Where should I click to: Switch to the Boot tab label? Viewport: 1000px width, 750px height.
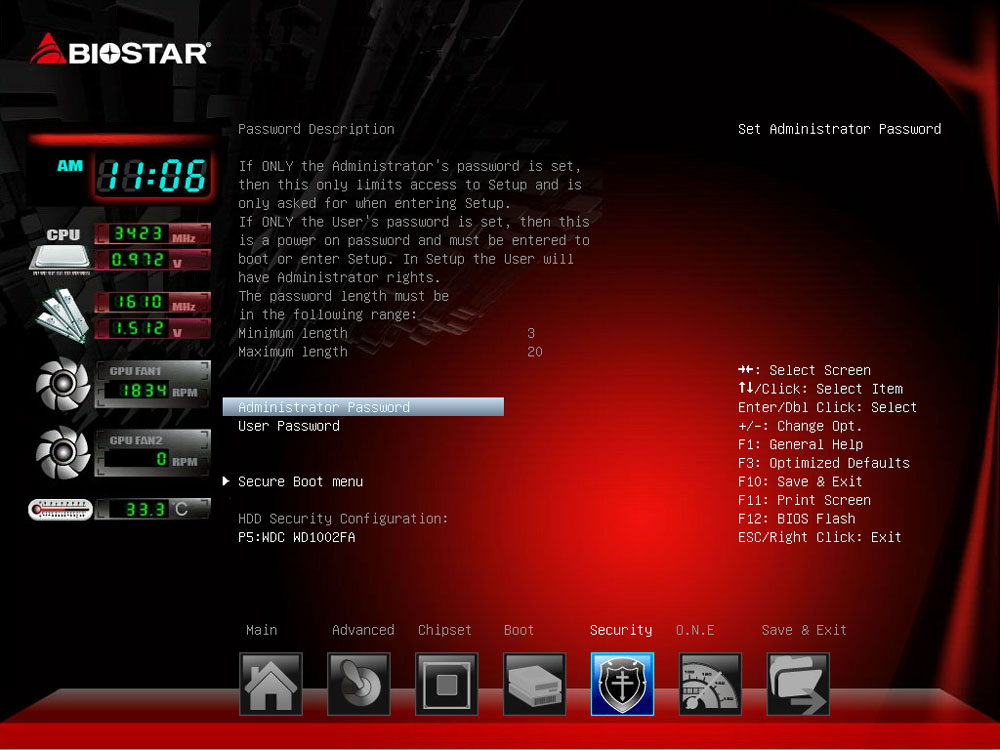coord(519,630)
